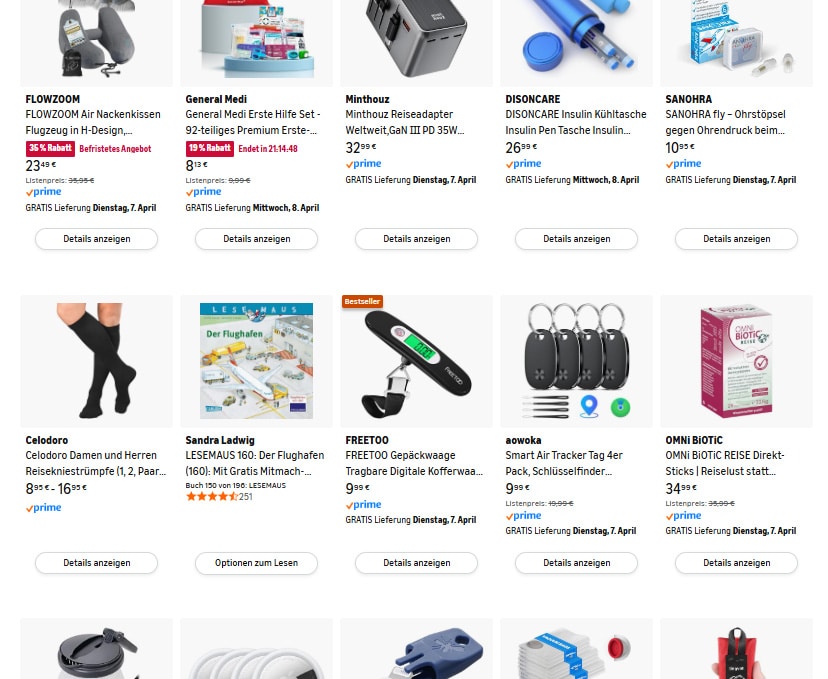The width and height of the screenshot is (828, 679).
Task: Click Optionen zum Lesen button
Action: click(256, 563)
